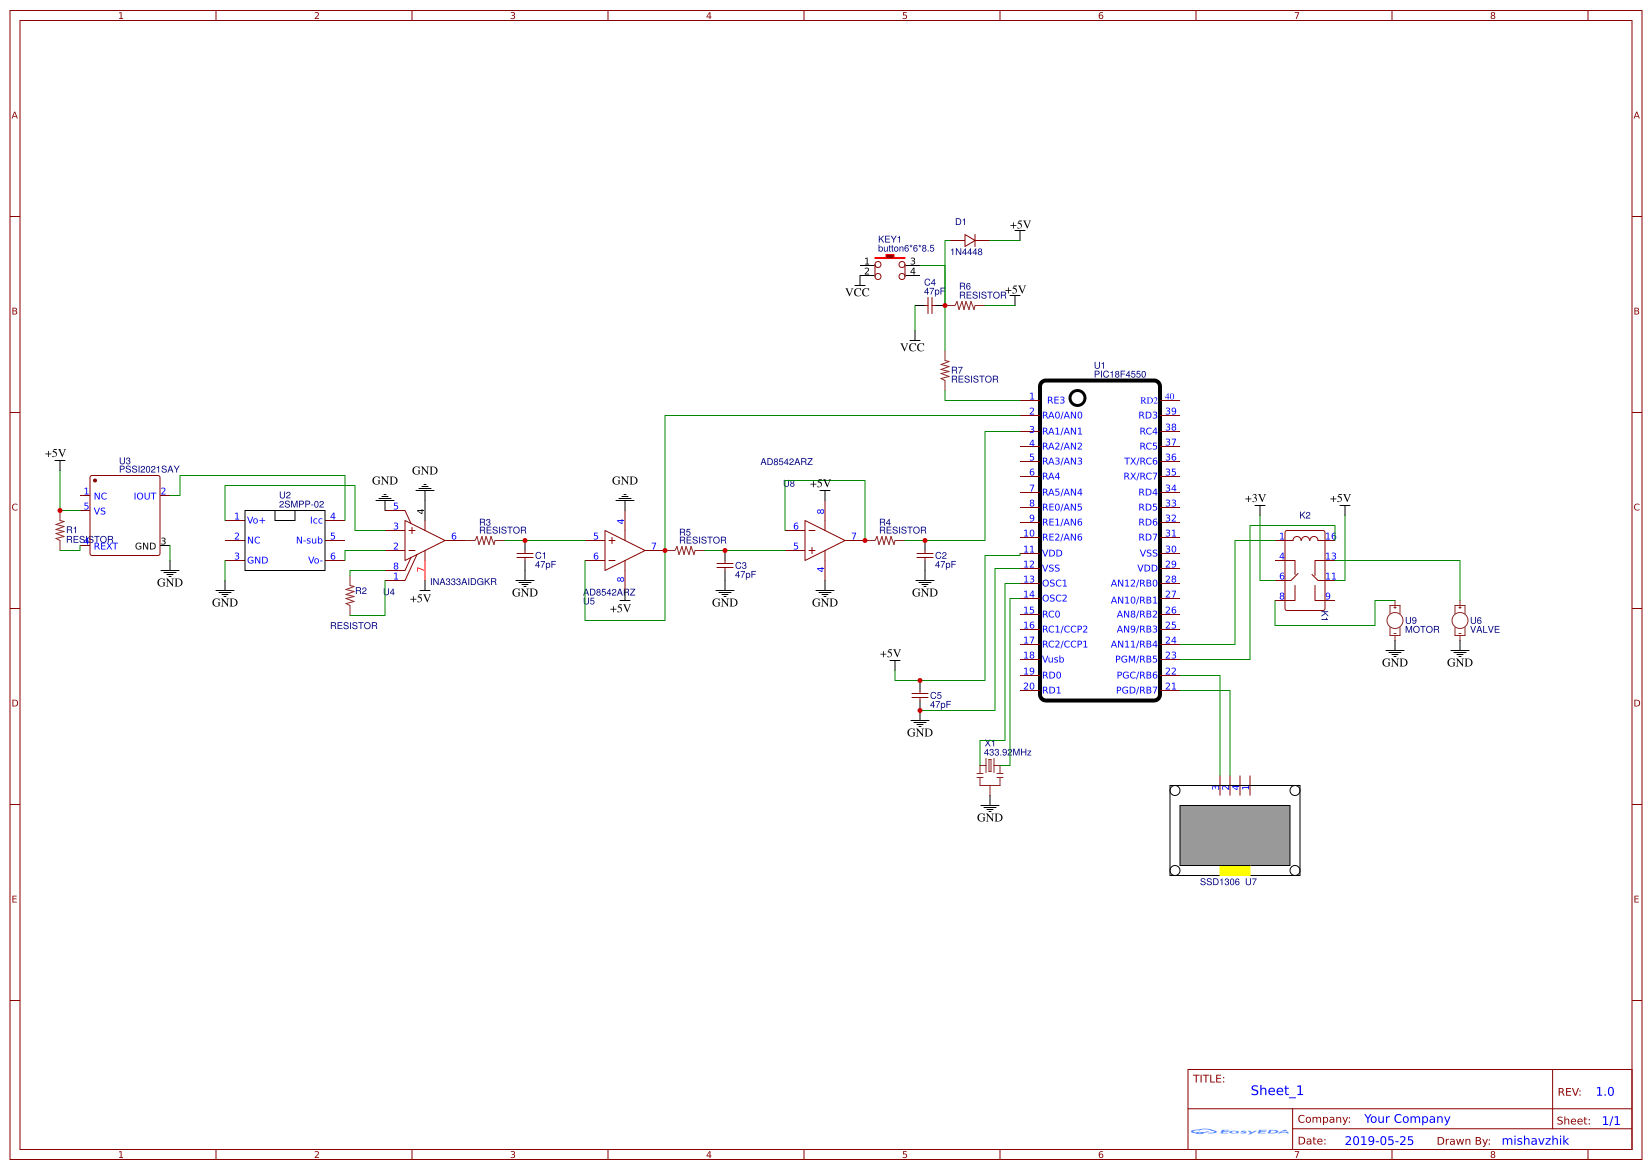This screenshot has height=1170, width=1652.
Task: Select the D1 1N4448 diode symbol
Action: [x=969, y=240]
